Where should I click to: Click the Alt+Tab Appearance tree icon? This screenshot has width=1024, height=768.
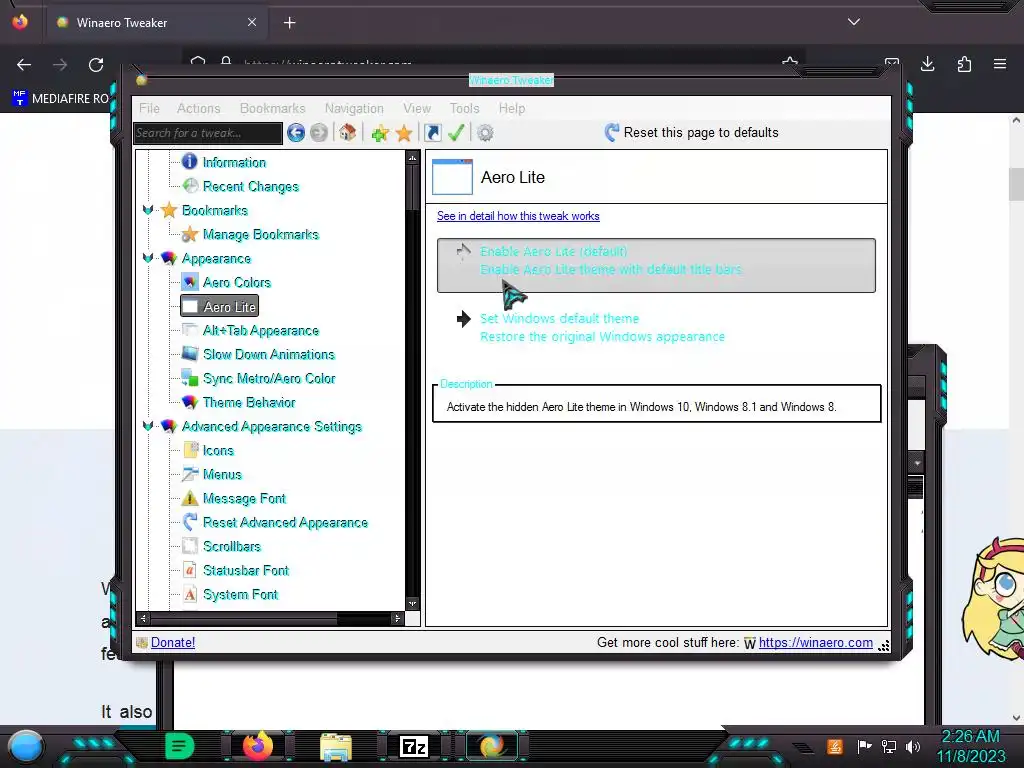point(190,330)
